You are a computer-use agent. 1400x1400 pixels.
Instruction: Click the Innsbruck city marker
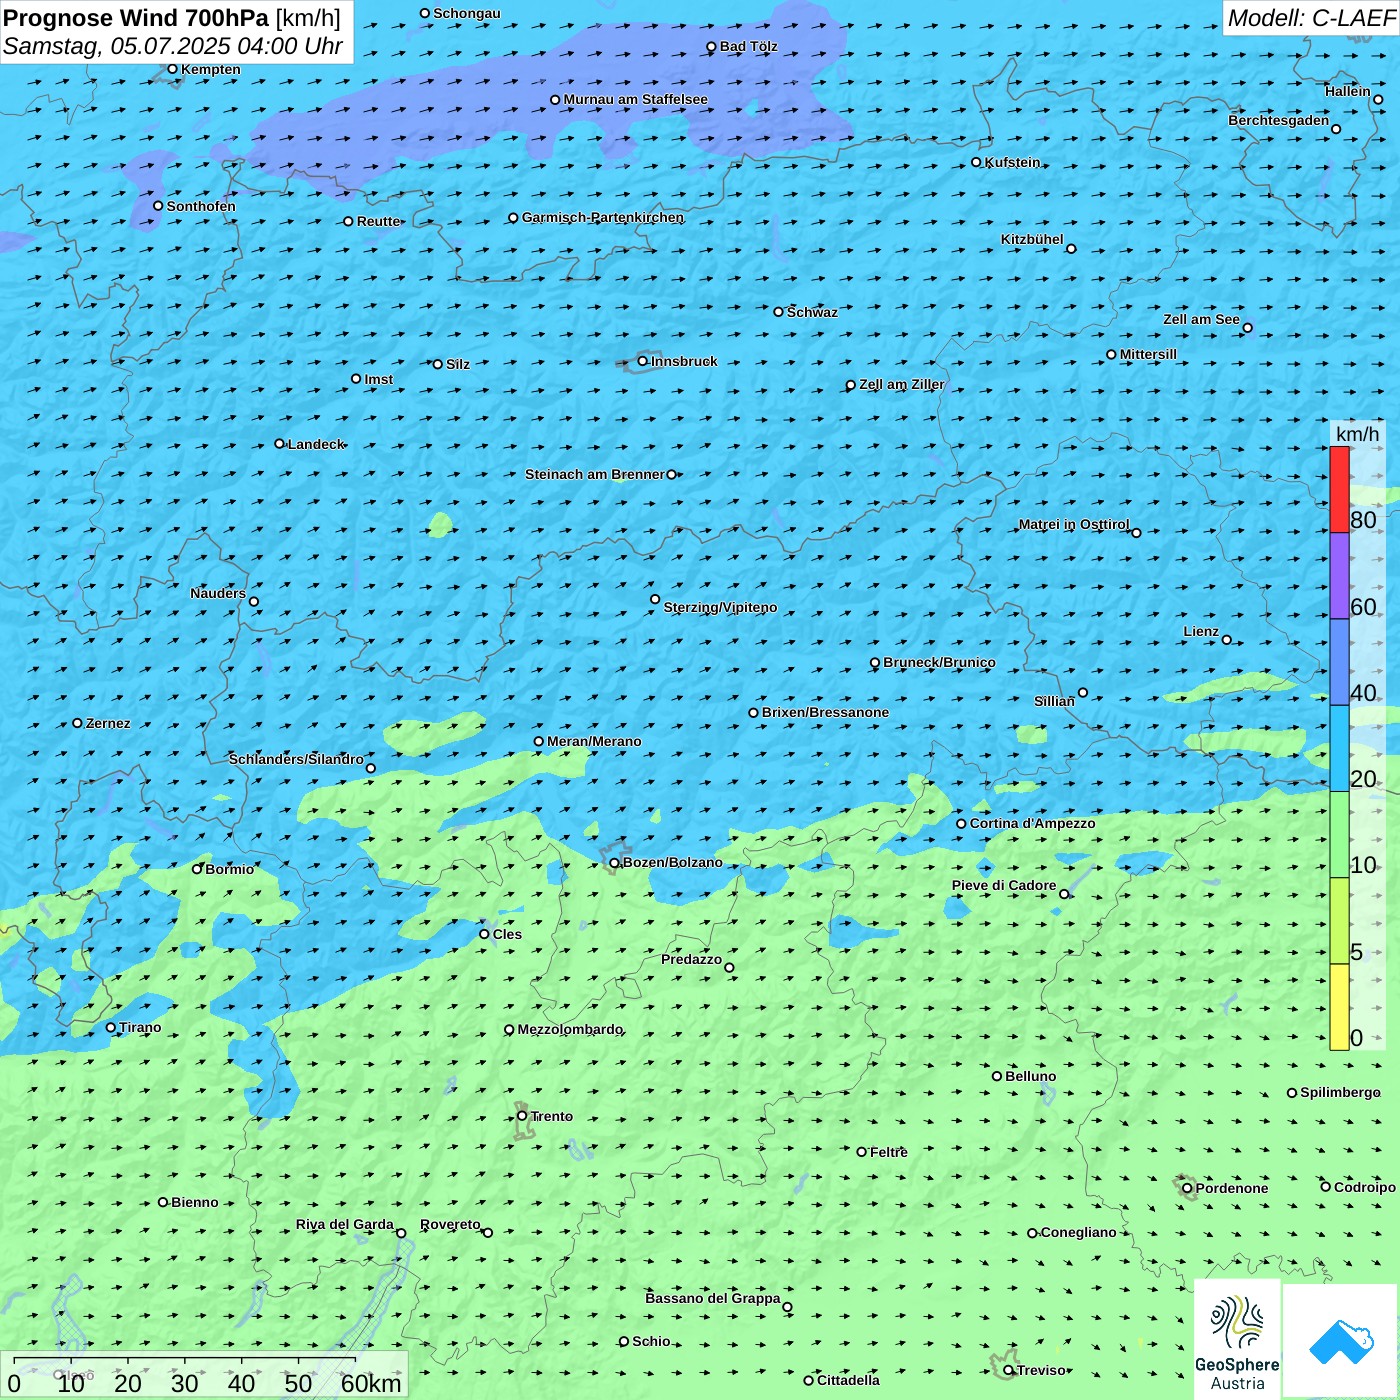point(643,361)
